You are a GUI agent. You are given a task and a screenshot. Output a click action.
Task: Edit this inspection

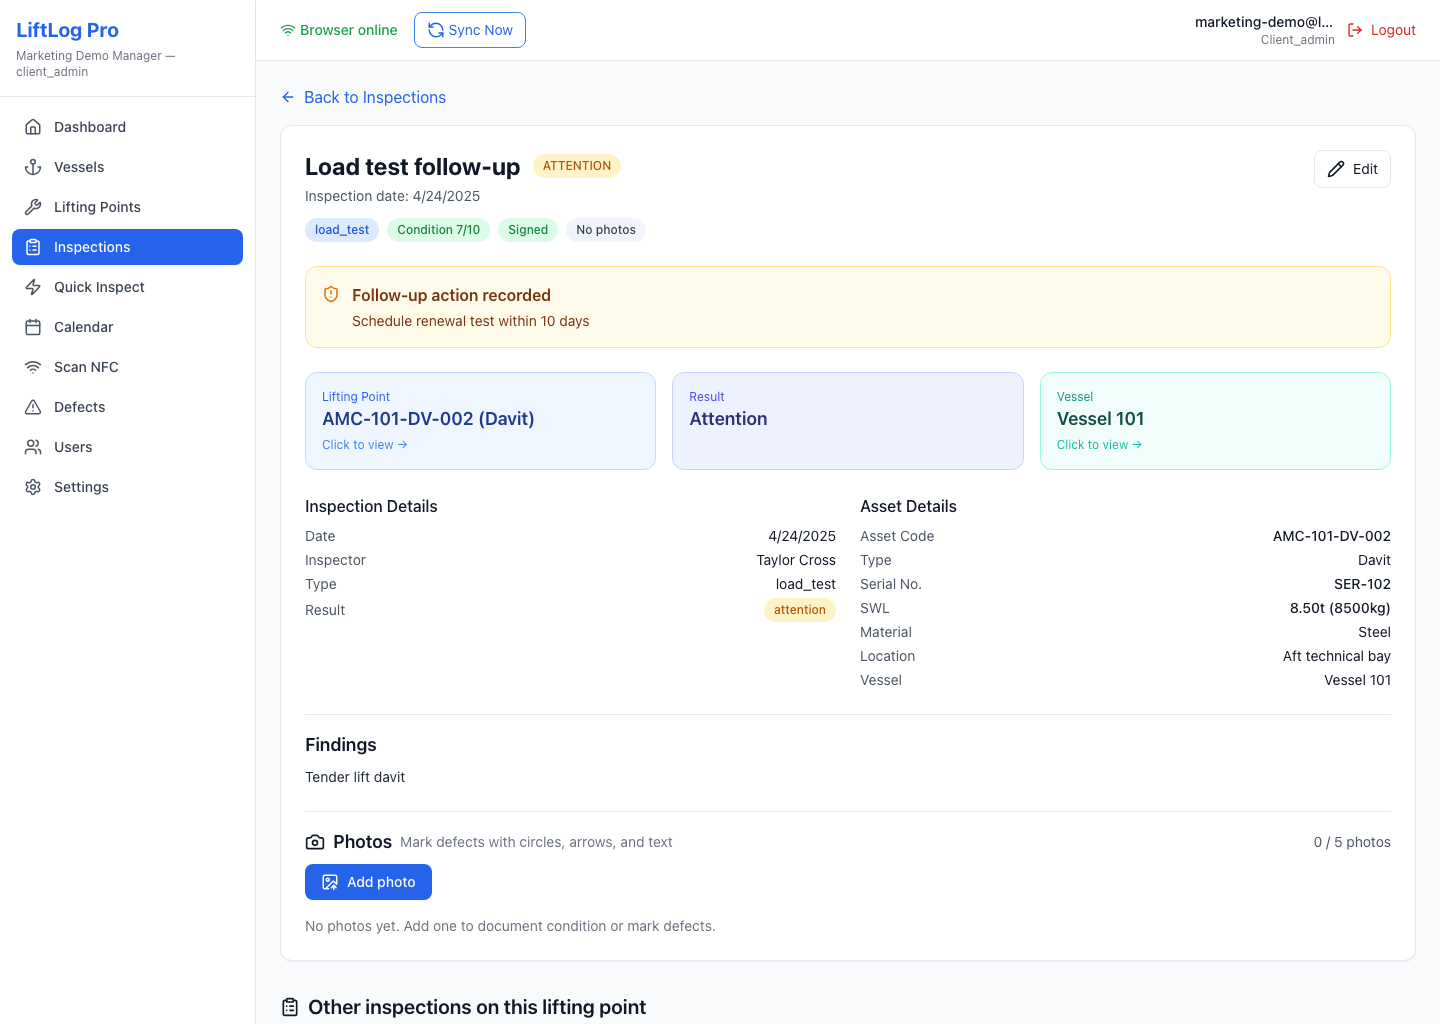pos(1352,169)
